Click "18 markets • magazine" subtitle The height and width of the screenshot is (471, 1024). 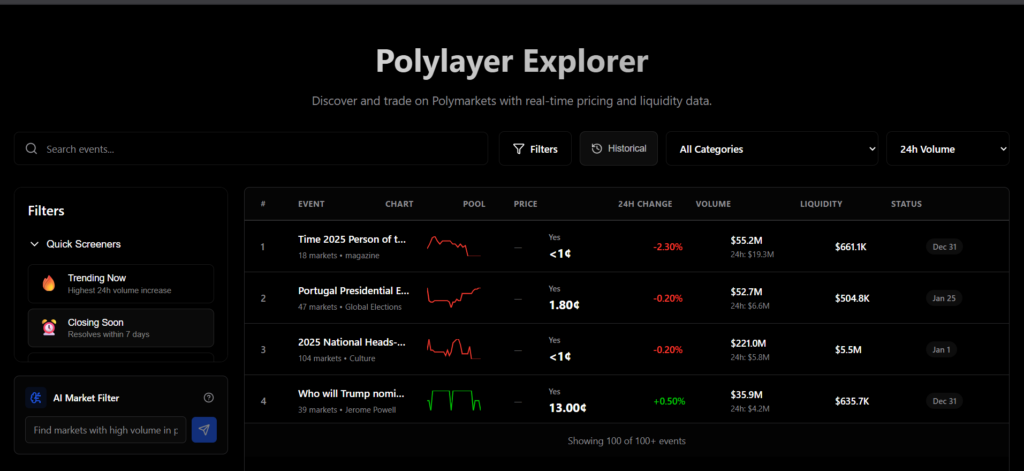click(338, 255)
